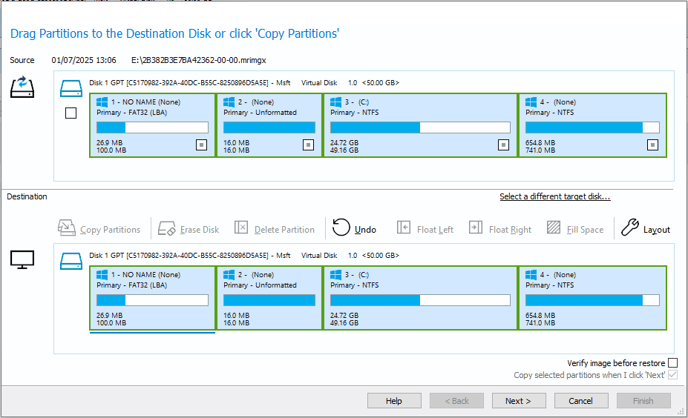This screenshot has height=418, width=688.
Task: Click the Layout wrench icon
Action: [x=629, y=229]
